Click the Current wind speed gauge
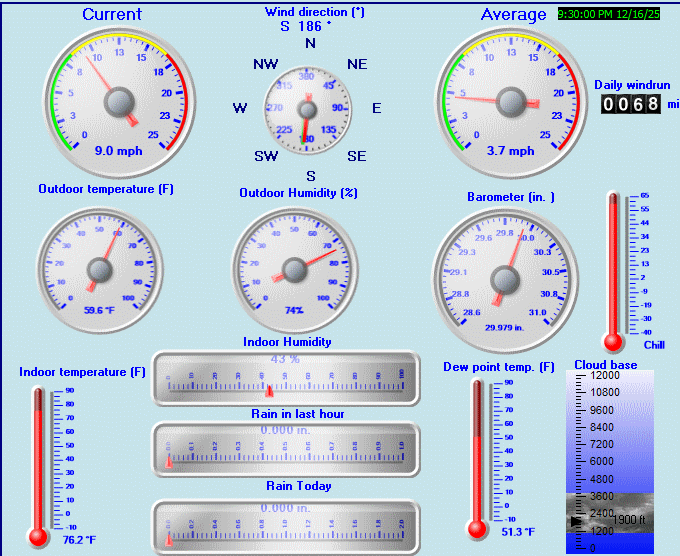The image size is (680, 556). [118, 100]
